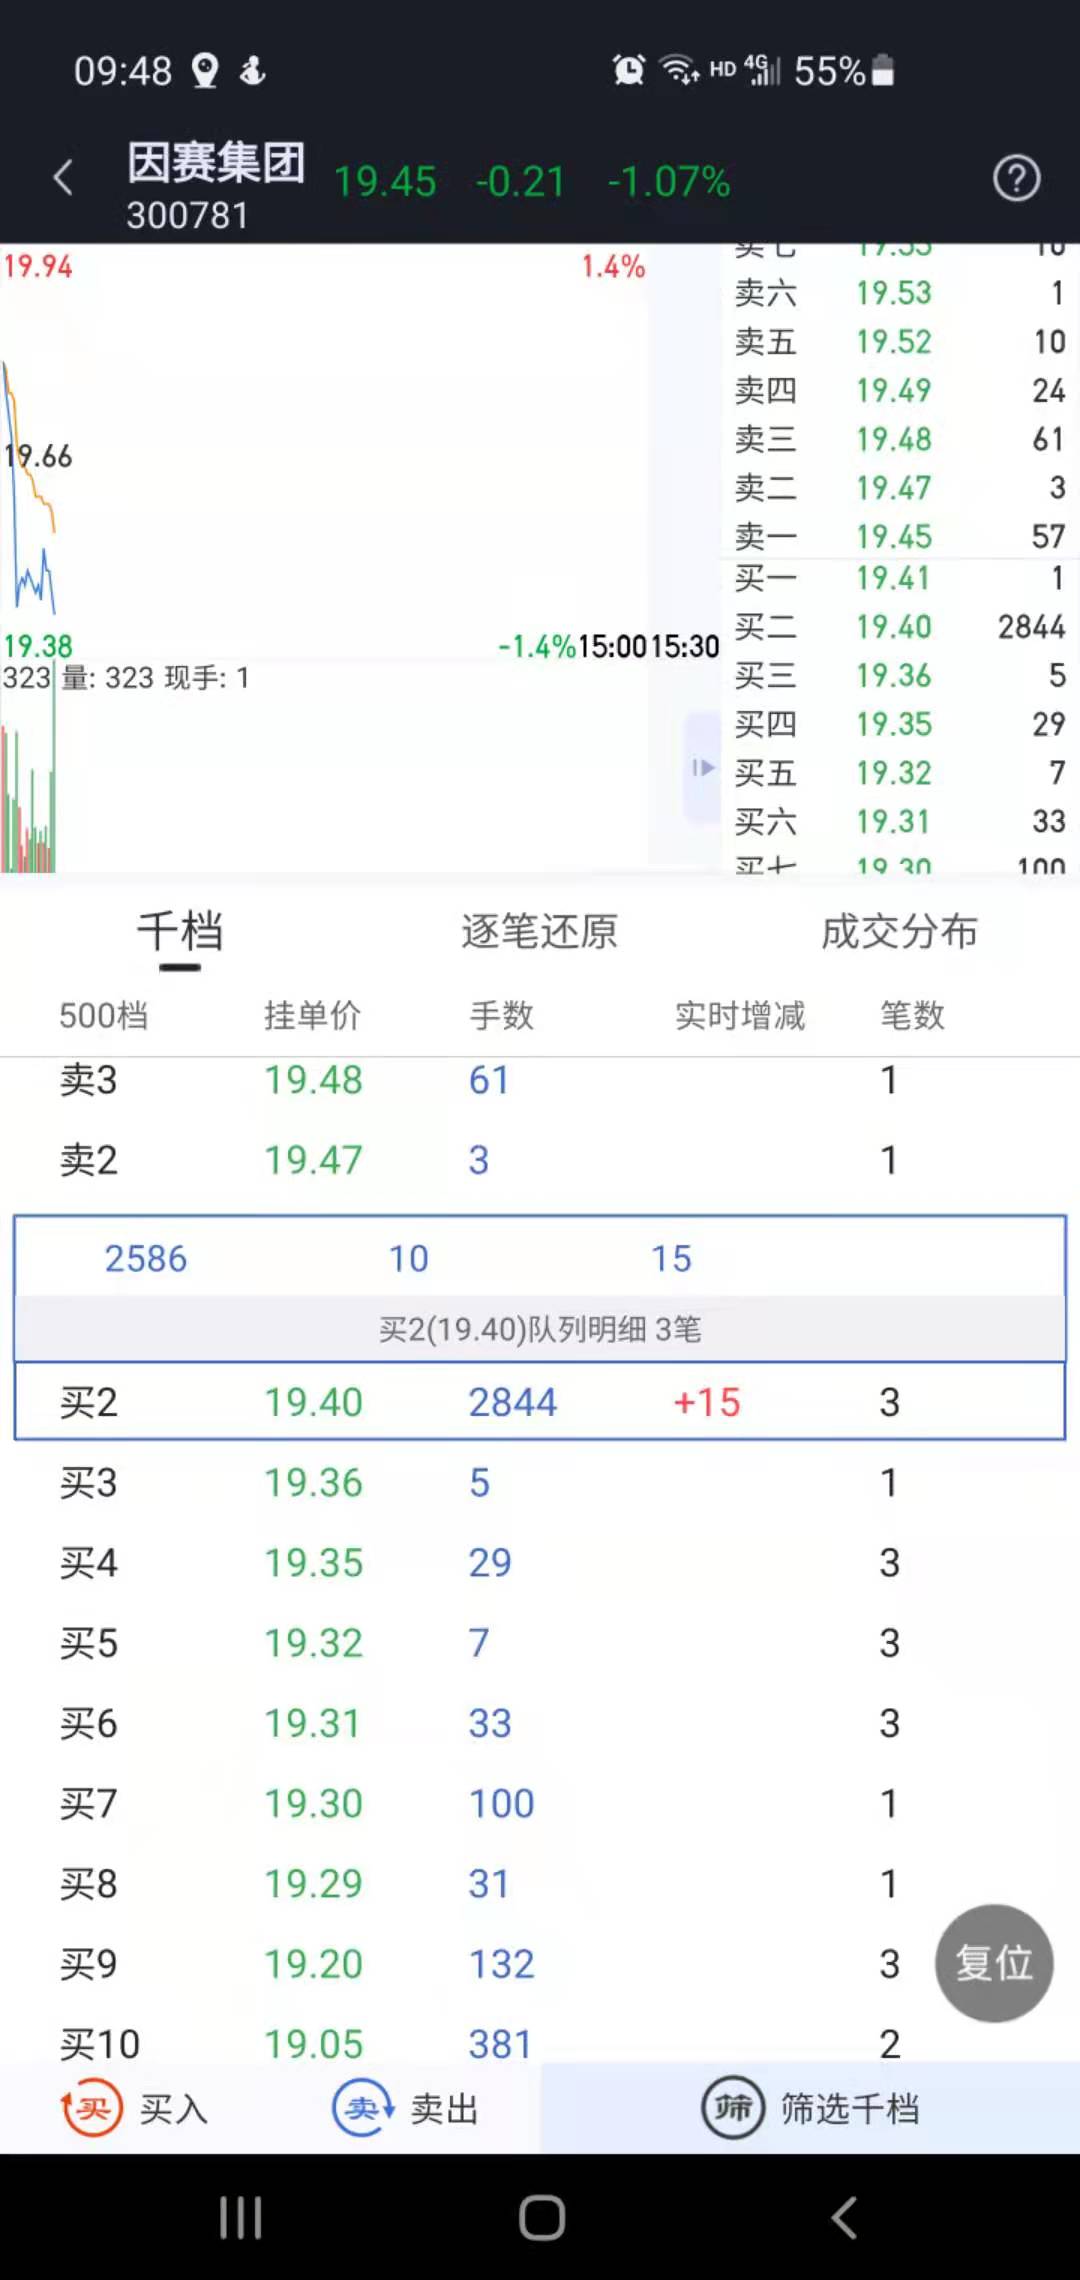Image resolution: width=1080 pixels, height=2280 pixels.
Task: Open 筛选千档 filter button
Action: 810,2108
